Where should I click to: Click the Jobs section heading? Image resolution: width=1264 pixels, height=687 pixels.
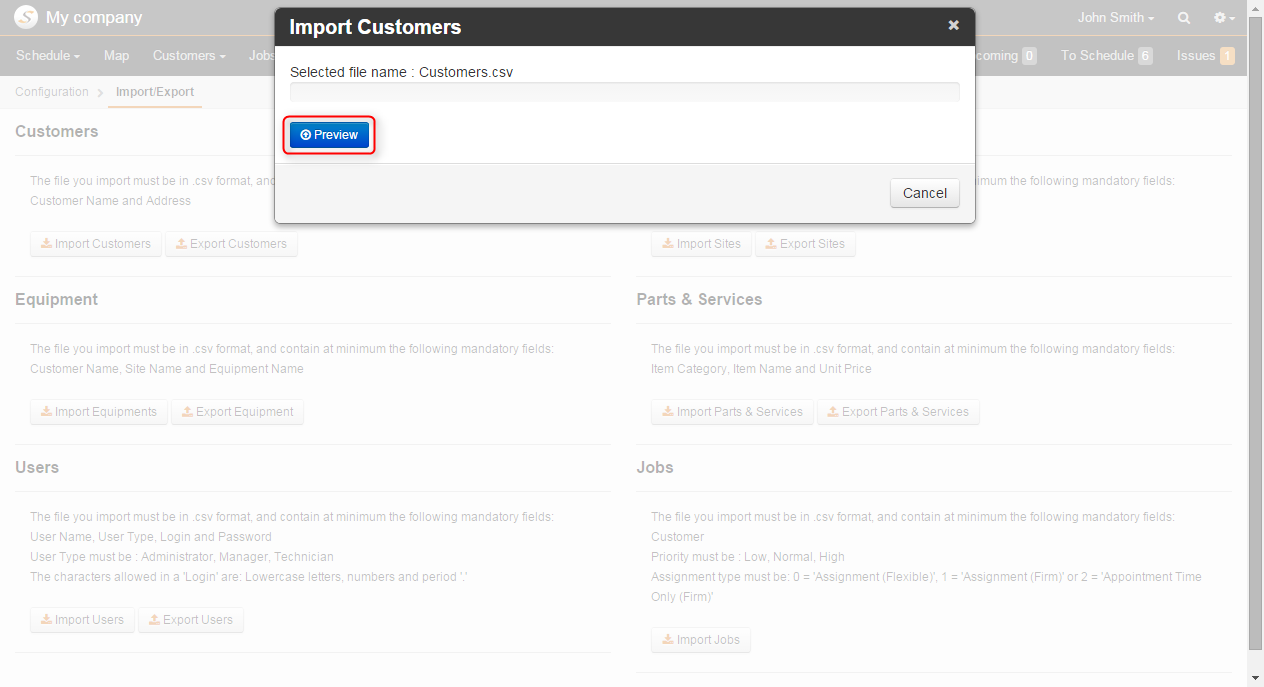click(655, 468)
